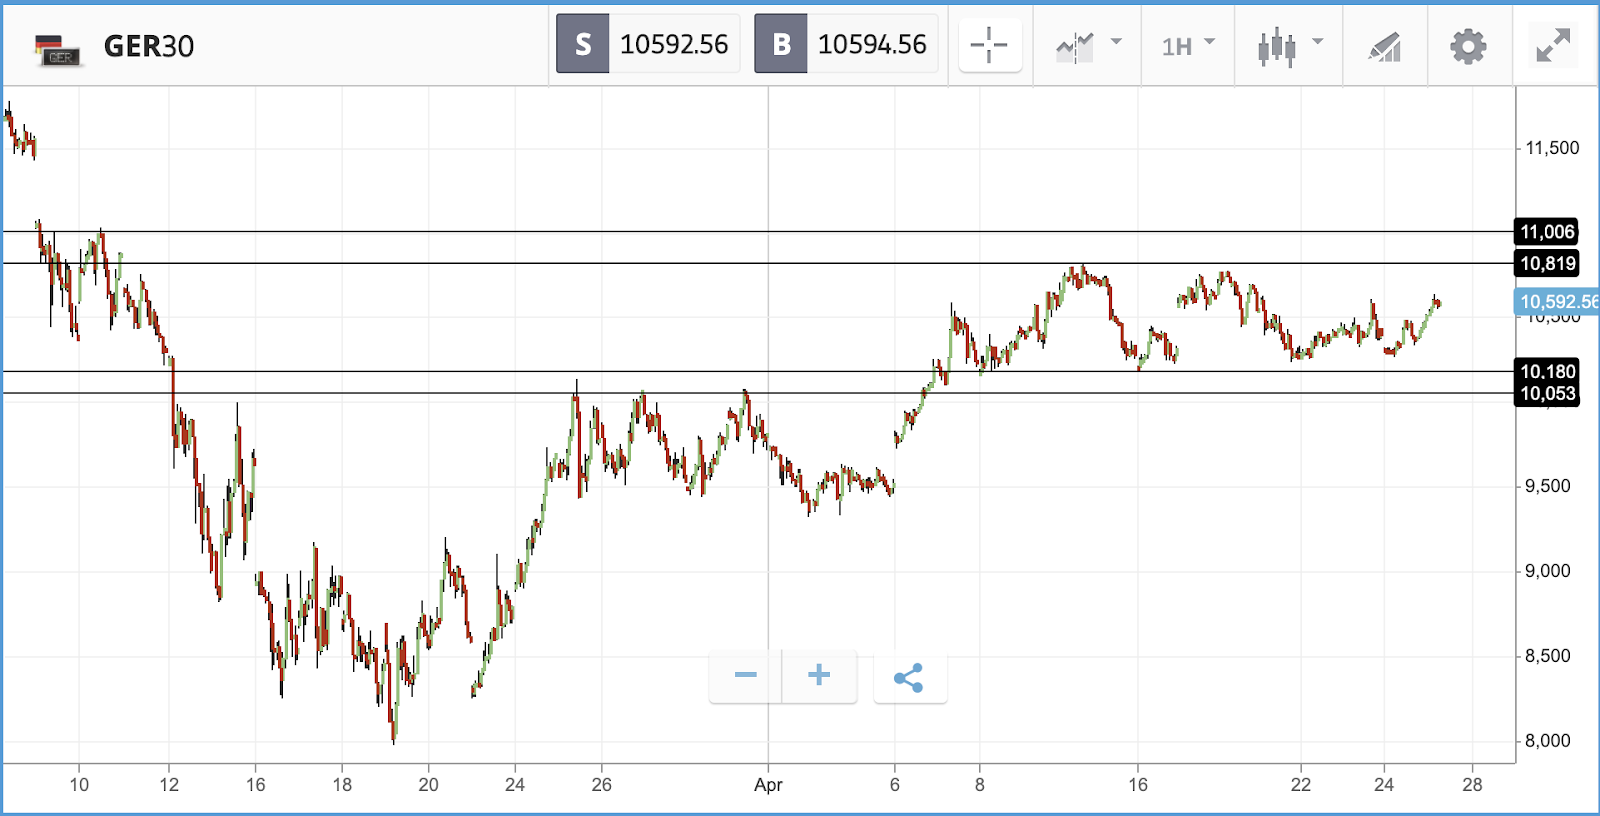Open the compare chart indicator icon
This screenshot has width=1600, height=816.
[1075, 46]
